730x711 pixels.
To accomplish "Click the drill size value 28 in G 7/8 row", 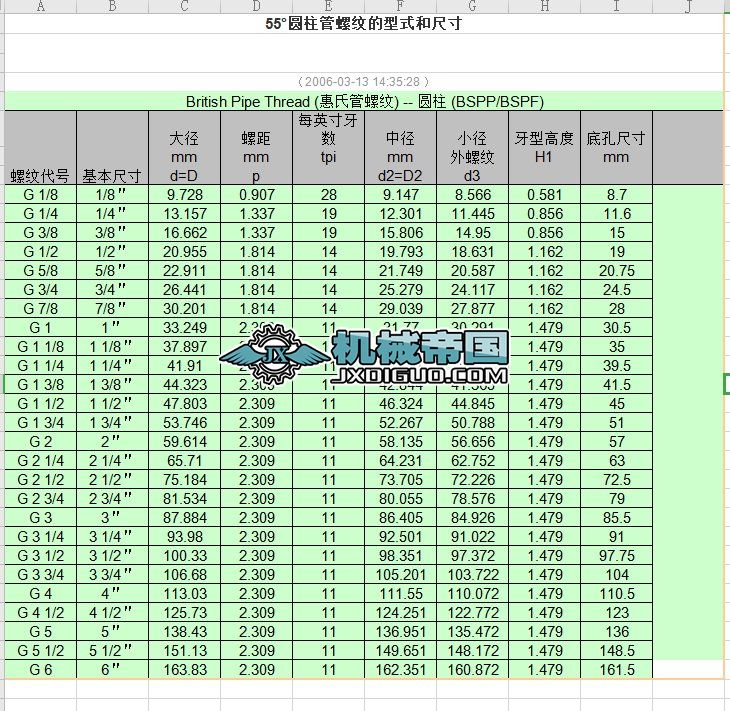I will coord(617,309).
